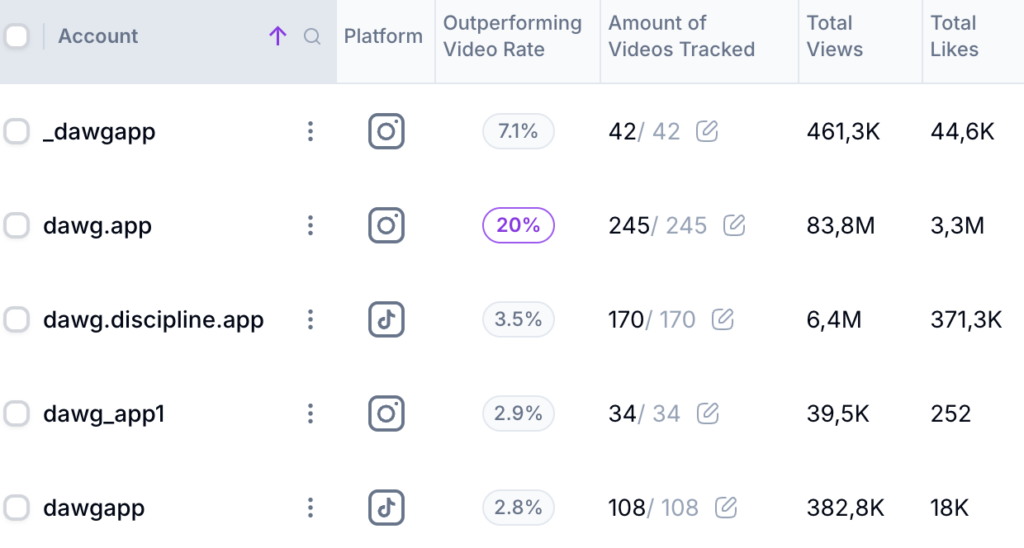Edit tracked videos for dawg.app

click(x=734, y=225)
